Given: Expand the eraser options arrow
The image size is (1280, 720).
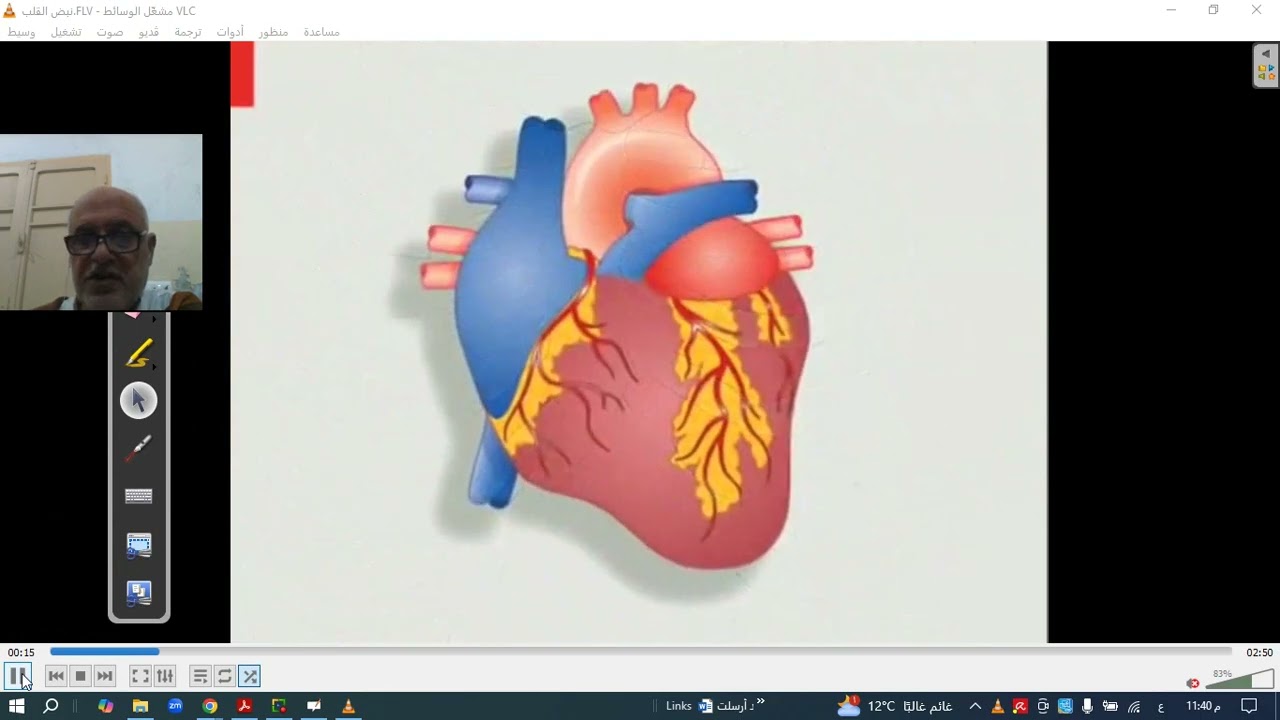Looking at the screenshot, I should point(154,320).
